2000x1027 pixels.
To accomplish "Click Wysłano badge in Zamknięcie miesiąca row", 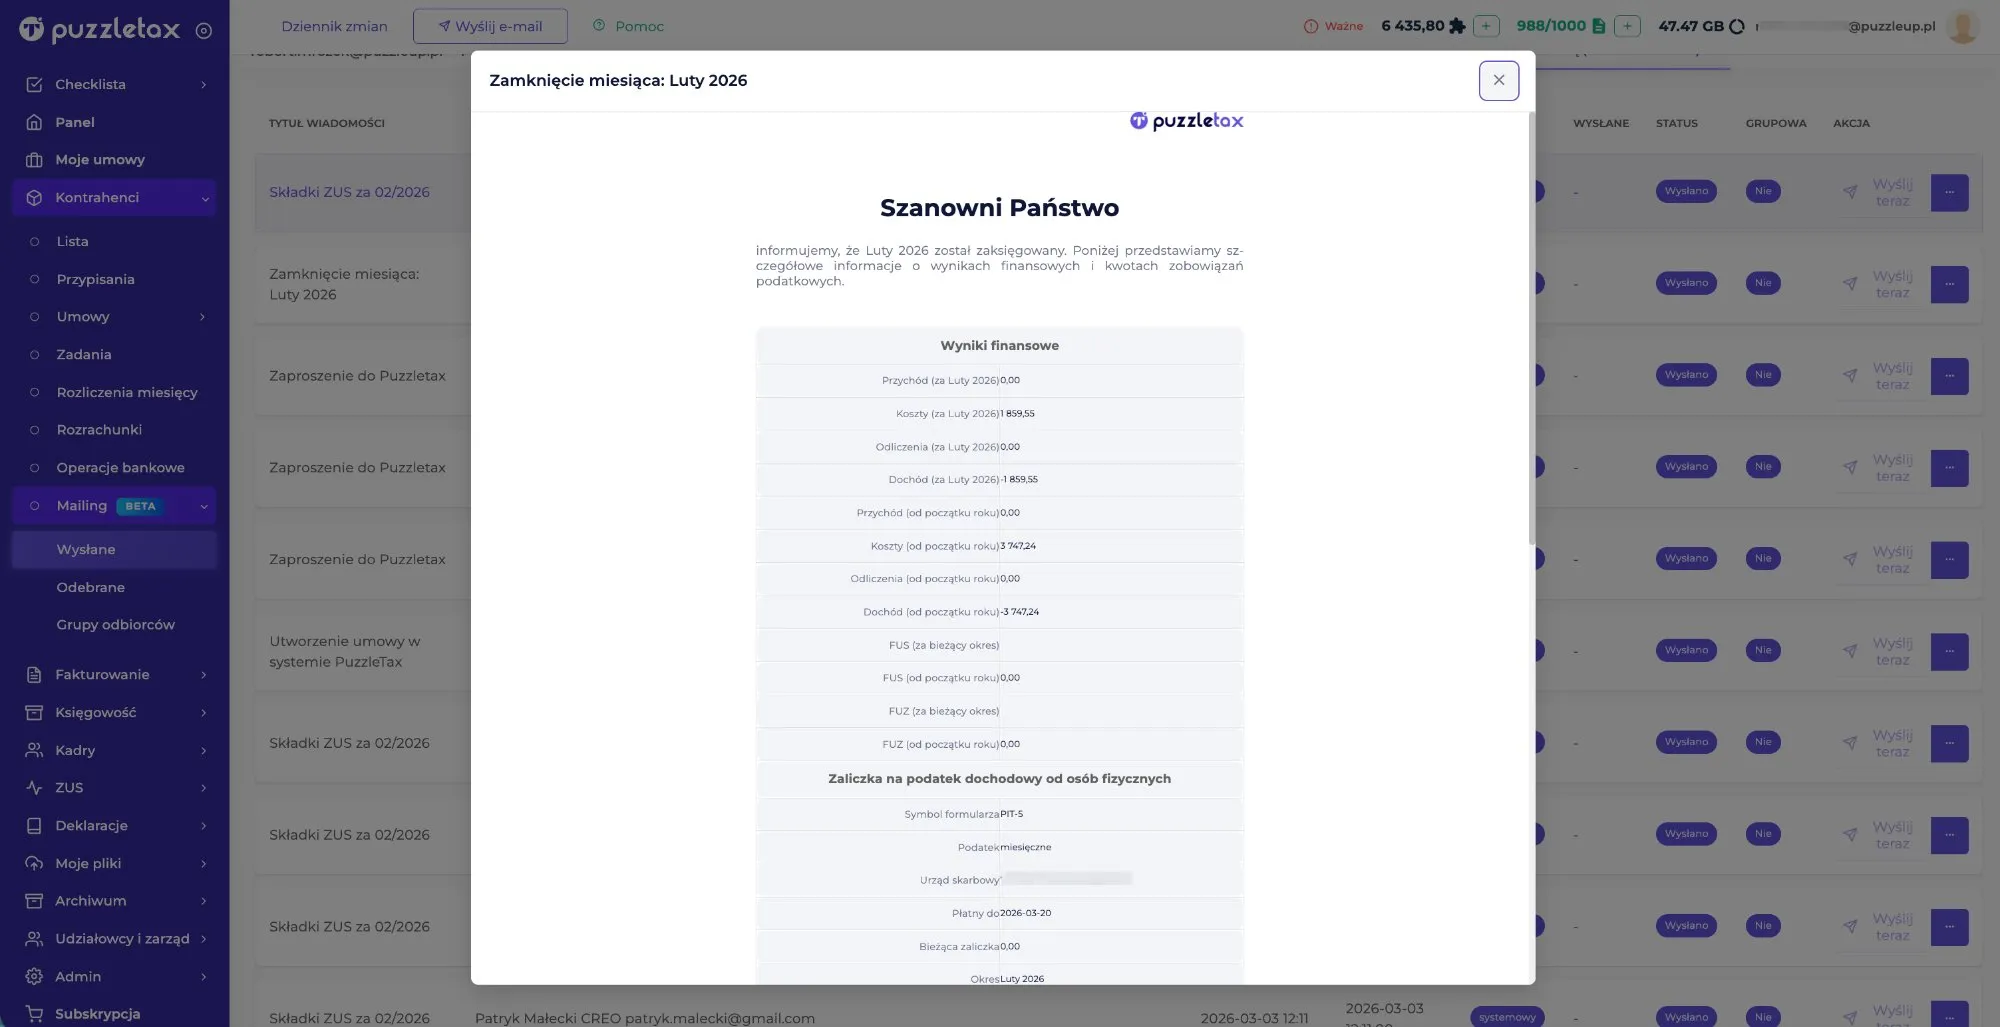I will click(1686, 283).
